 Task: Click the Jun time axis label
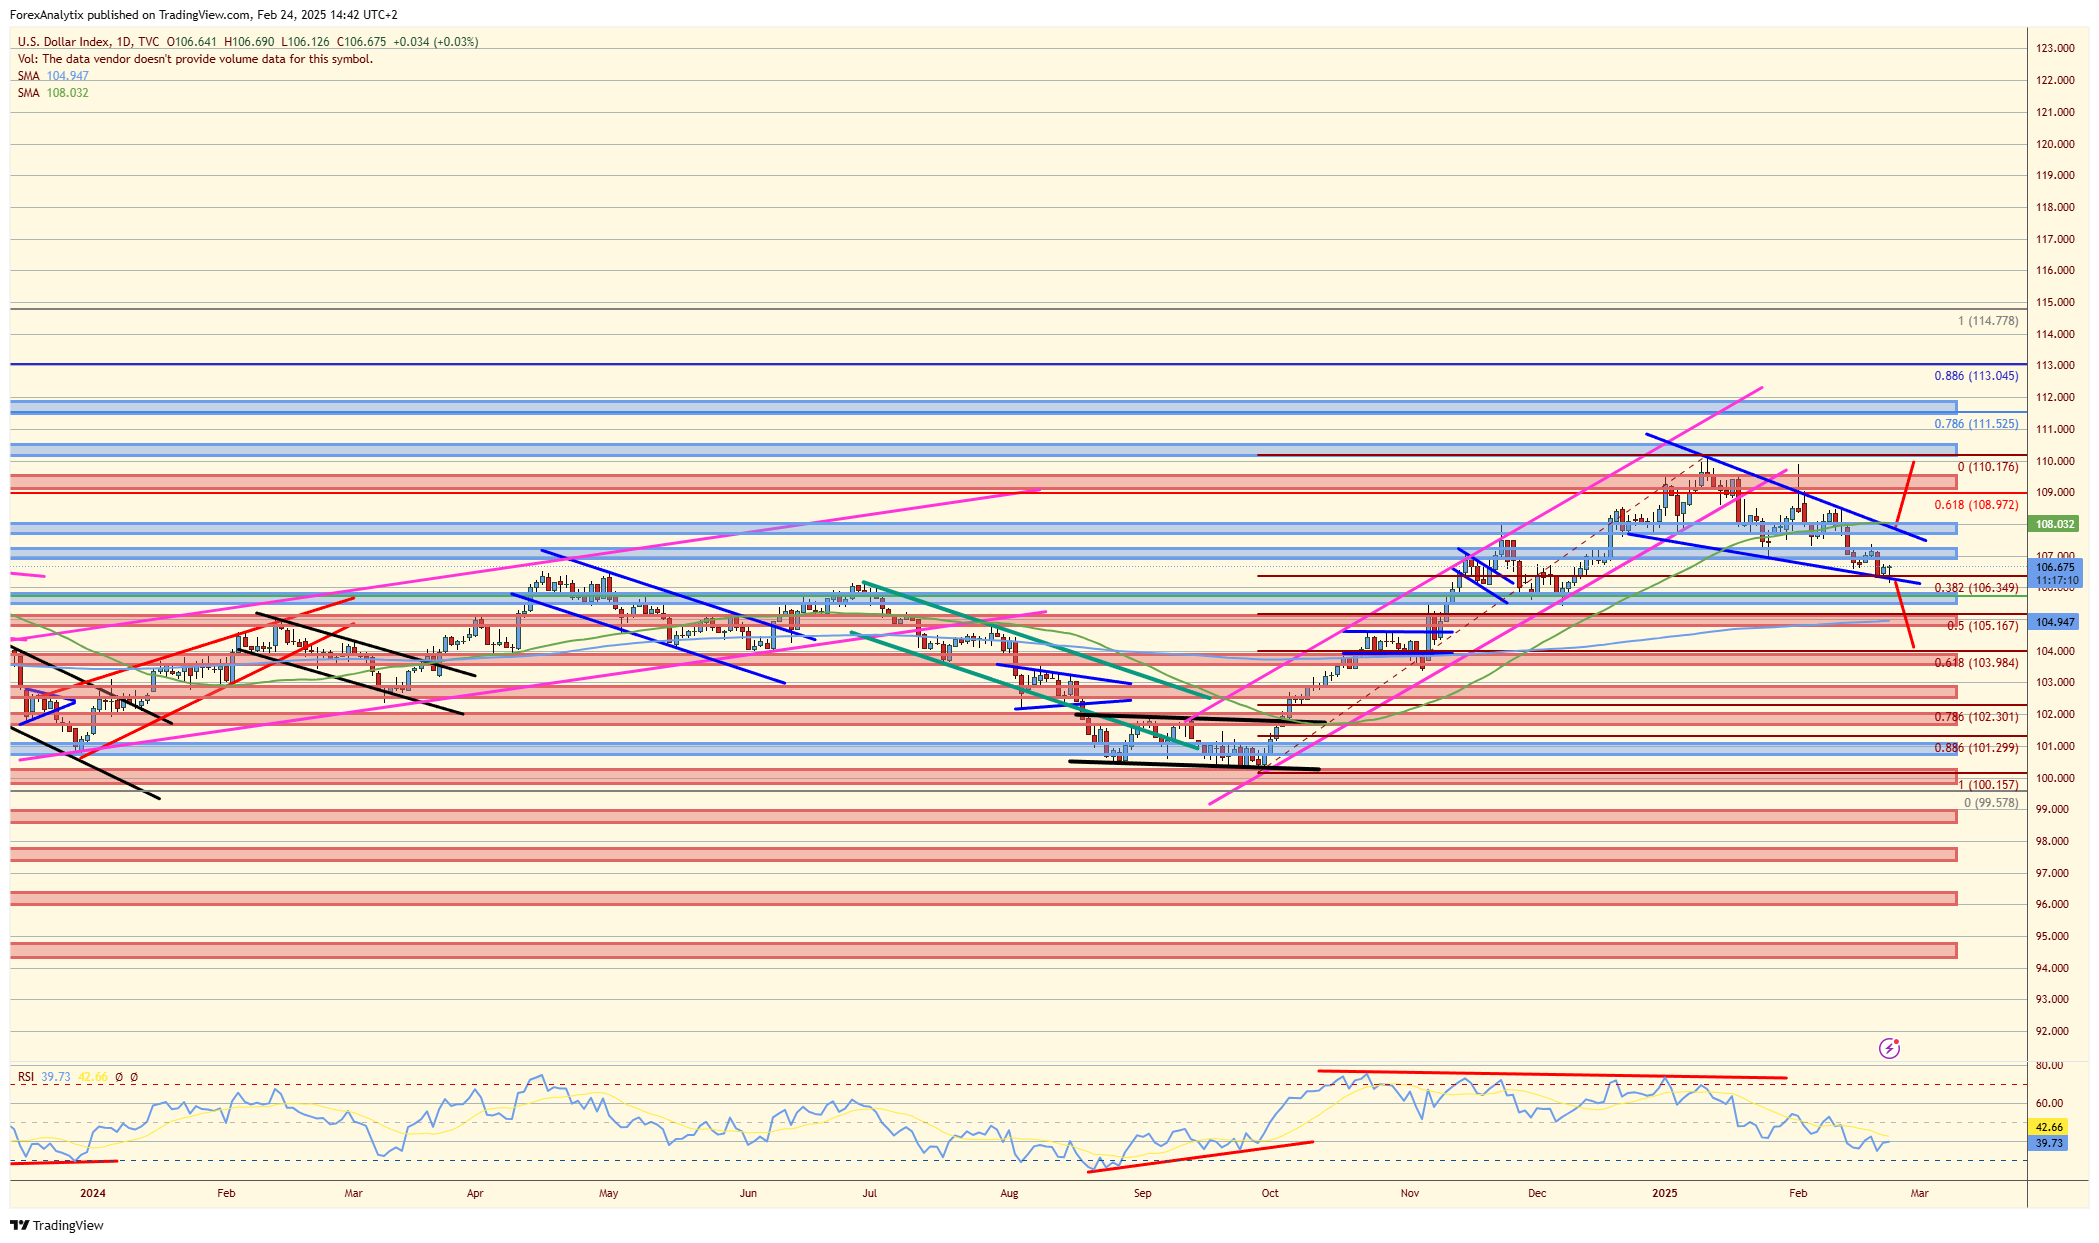(x=748, y=1193)
